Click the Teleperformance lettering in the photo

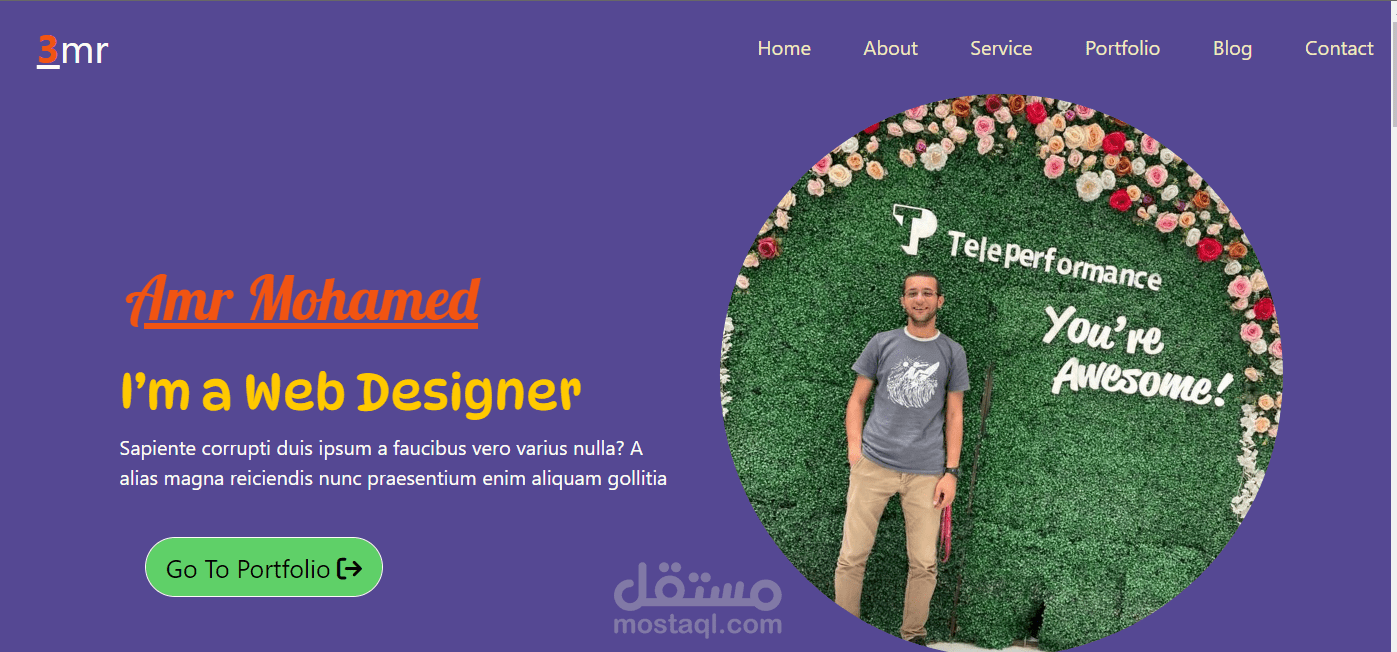coord(1054,259)
